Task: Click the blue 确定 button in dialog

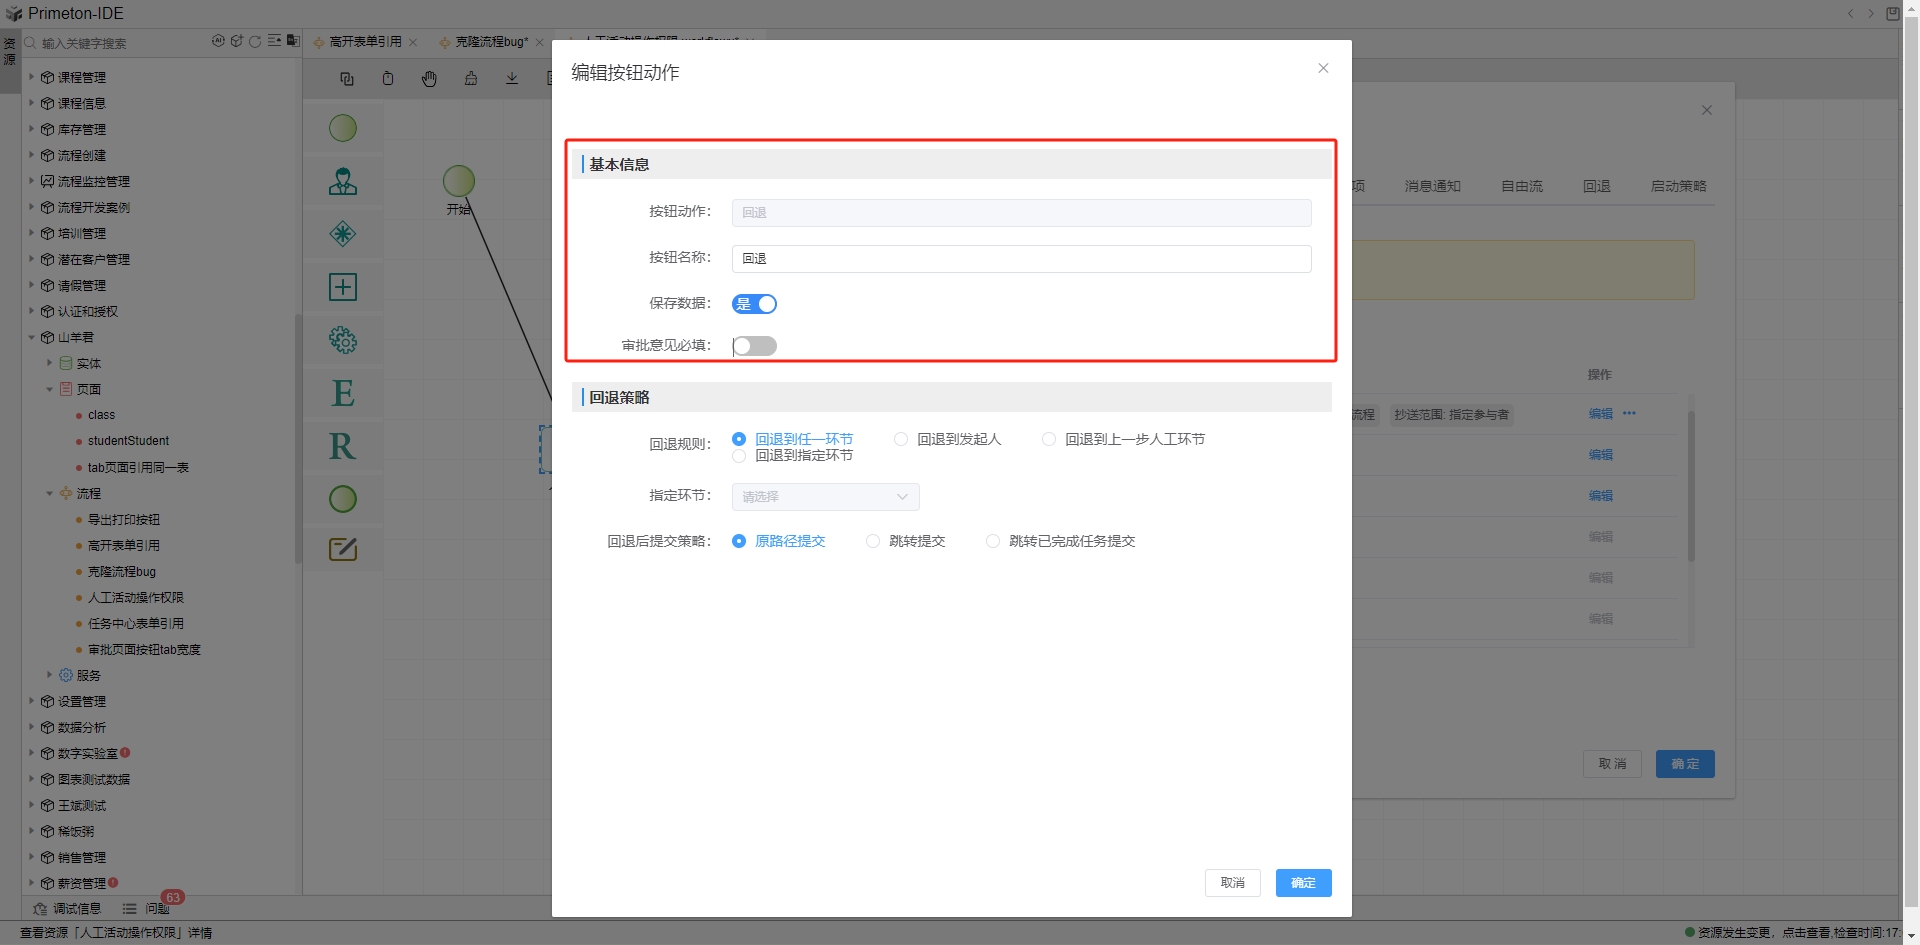Action: tap(1303, 883)
